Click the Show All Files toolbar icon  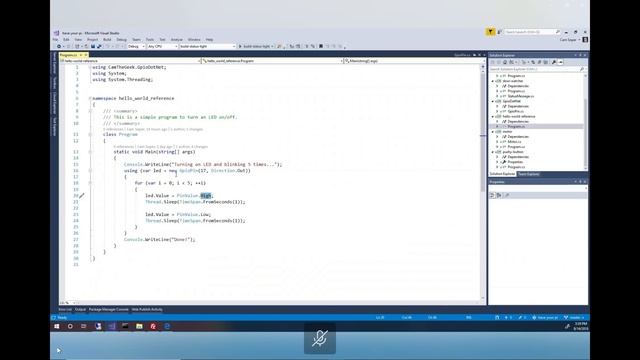(545, 62)
